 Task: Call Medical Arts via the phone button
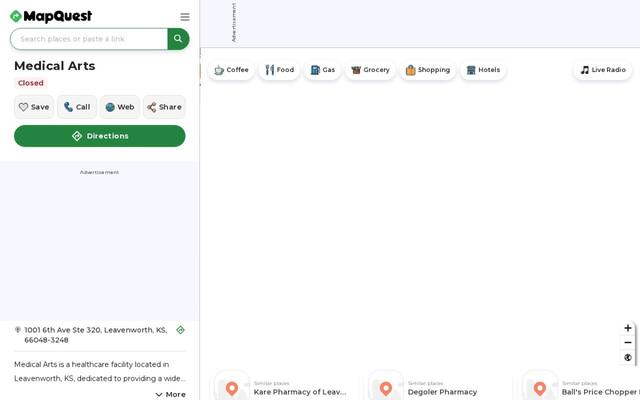[77, 107]
